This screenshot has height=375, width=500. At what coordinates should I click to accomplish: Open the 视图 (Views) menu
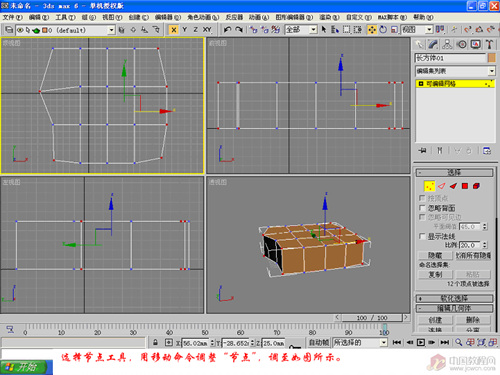[112, 17]
